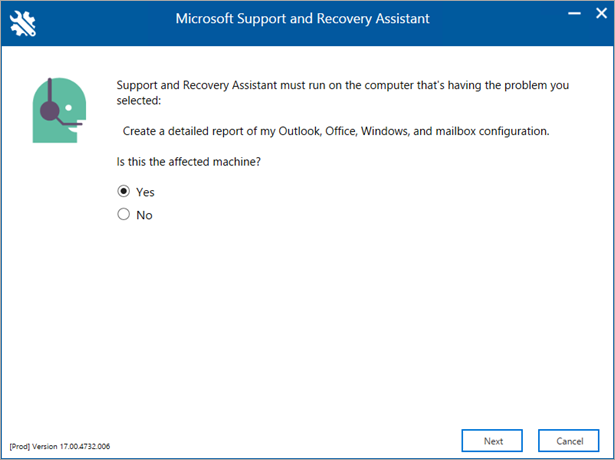The height and width of the screenshot is (460, 615).
Task: Click the headset support agent avatar
Action: pos(58,111)
